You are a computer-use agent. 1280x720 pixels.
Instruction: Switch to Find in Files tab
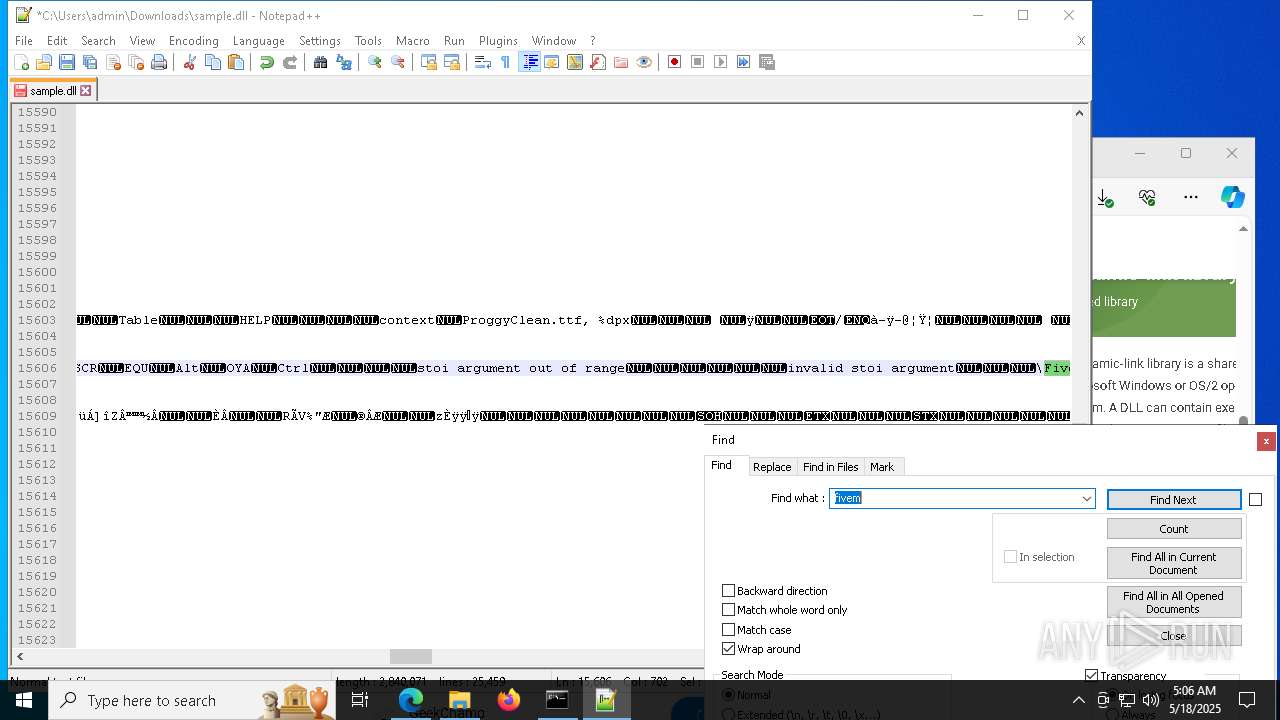tap(830, 467)
